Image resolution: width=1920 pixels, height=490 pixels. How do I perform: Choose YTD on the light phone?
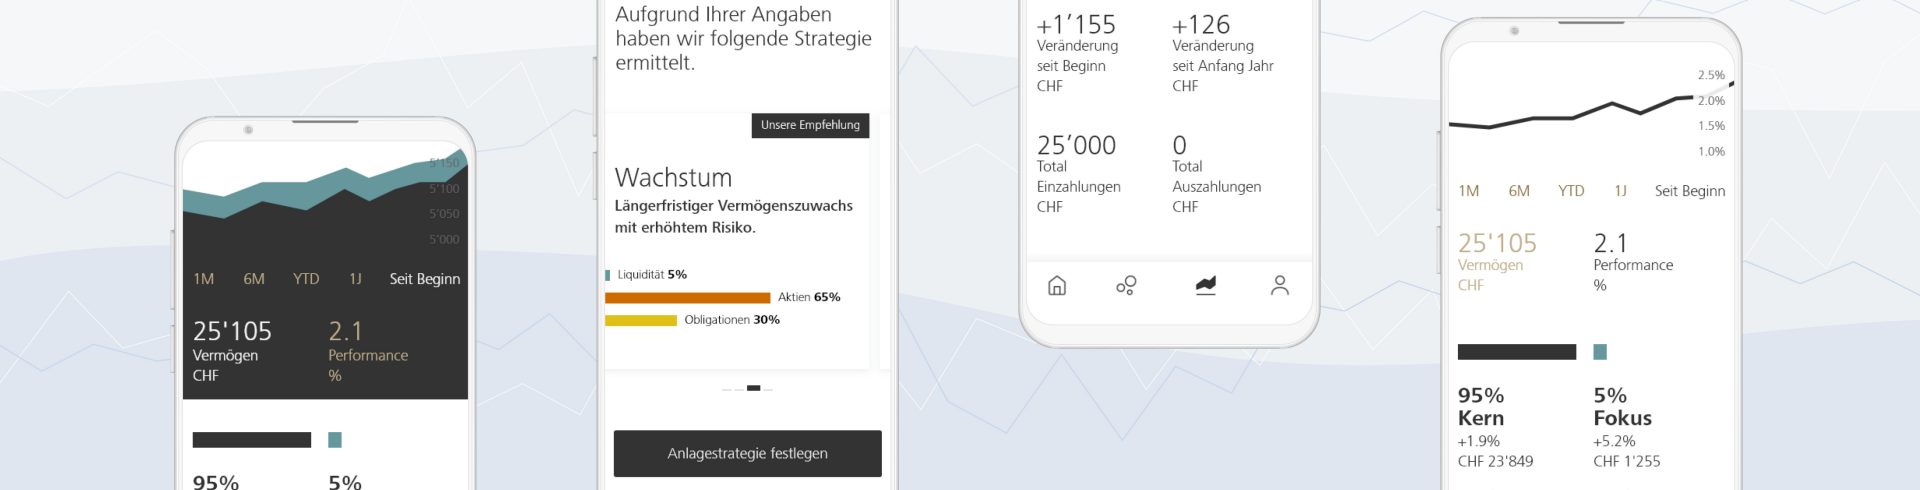tap(1571, 191)
